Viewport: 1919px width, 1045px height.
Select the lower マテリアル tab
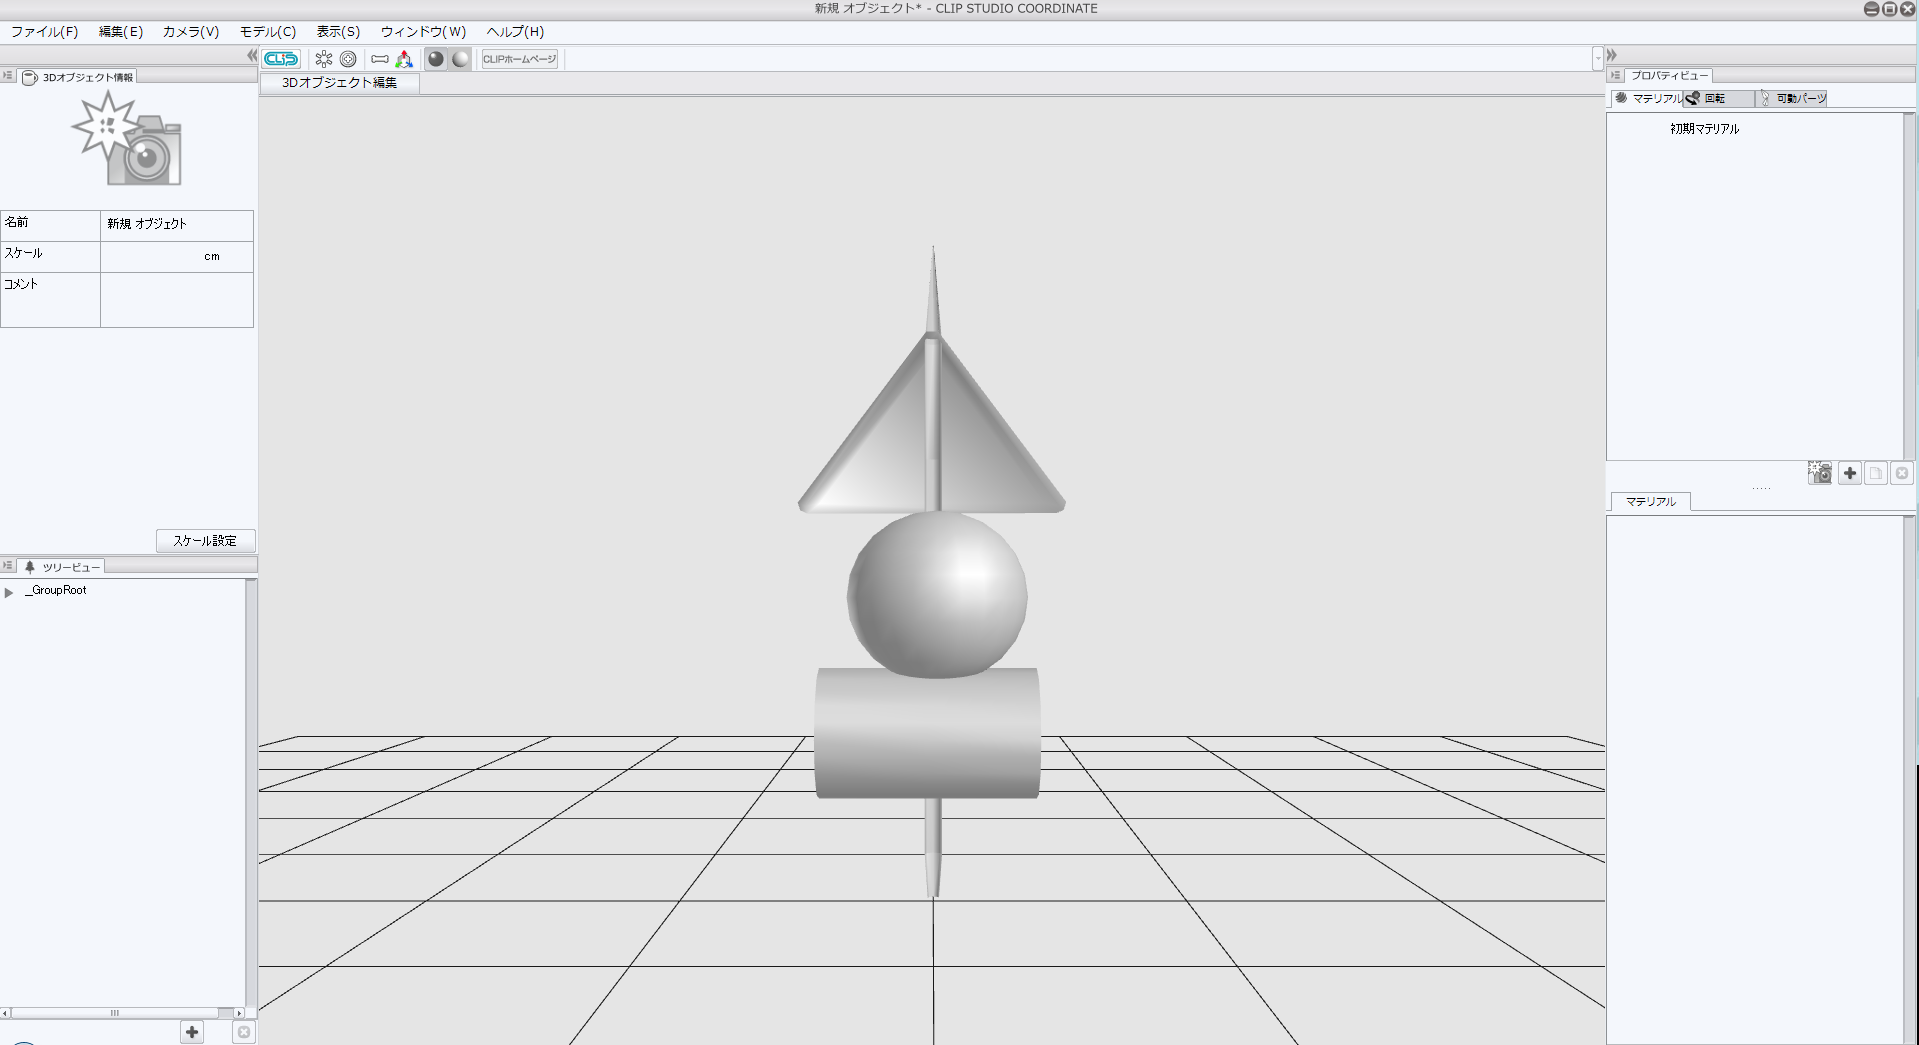(x=1650, y=502)
